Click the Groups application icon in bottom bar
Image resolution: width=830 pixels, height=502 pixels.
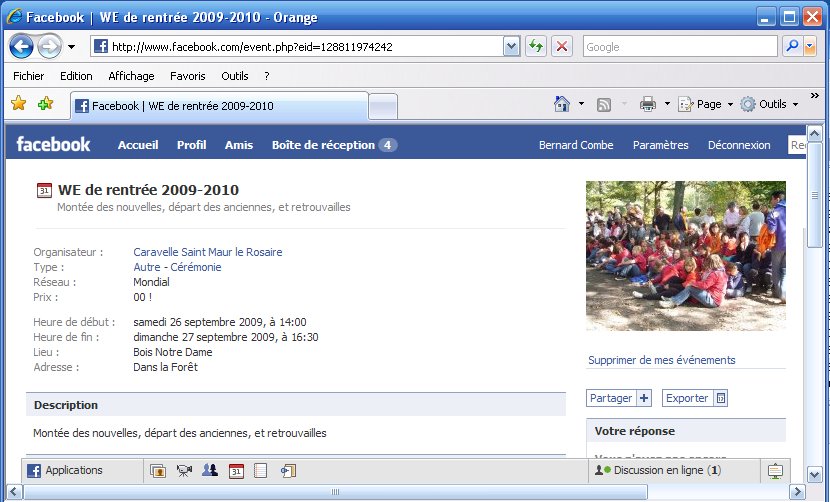[x=210, y=470]
